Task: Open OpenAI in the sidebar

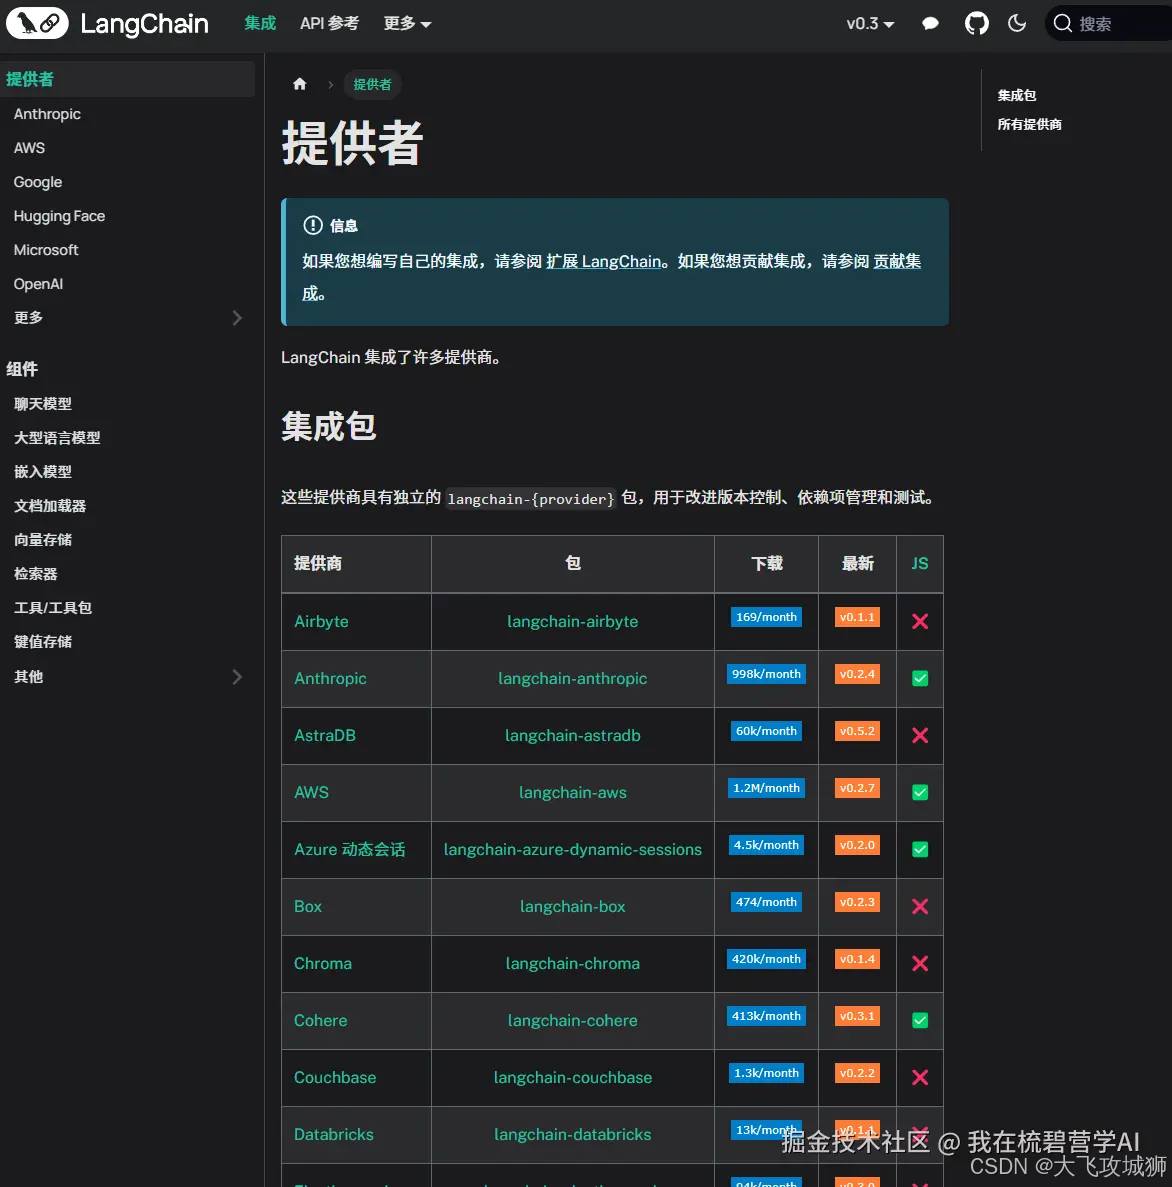Action: click(38, 284)
